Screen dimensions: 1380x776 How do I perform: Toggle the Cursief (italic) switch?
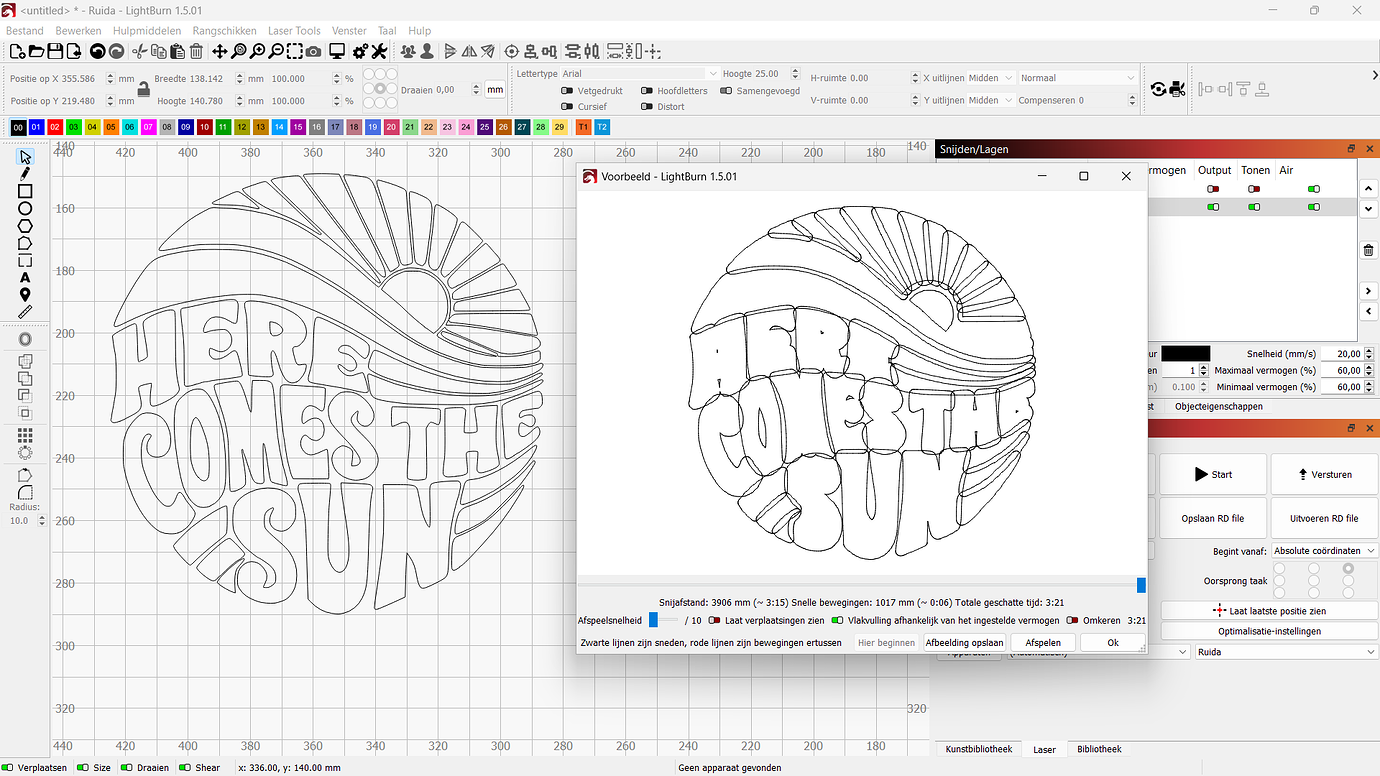[568, 106]
